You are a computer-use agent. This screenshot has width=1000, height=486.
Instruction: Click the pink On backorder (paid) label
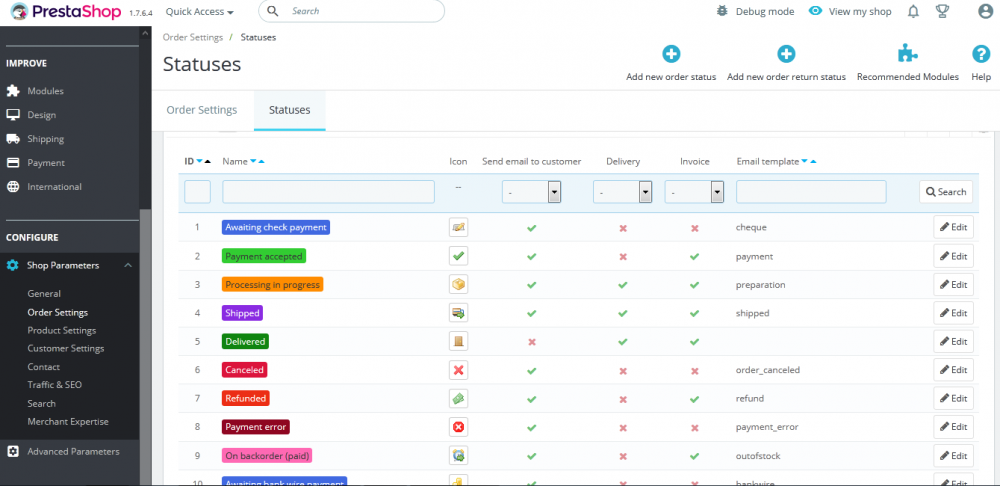(x=267, y=456)
